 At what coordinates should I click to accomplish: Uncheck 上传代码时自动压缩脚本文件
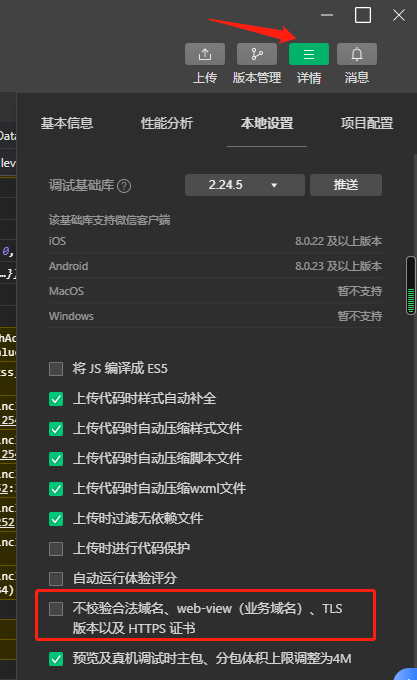tap(56, 459)
